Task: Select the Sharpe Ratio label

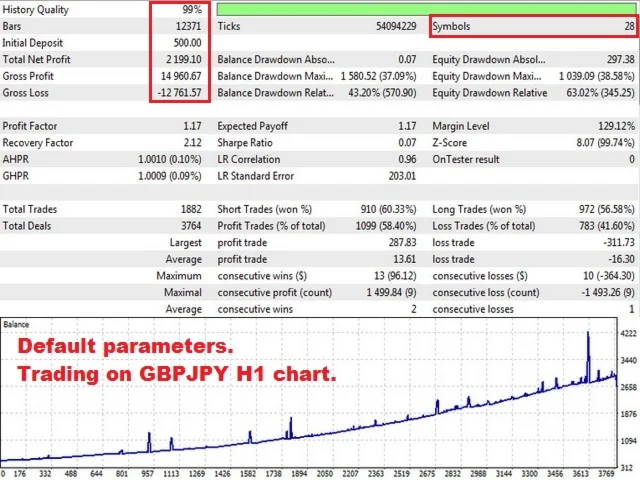Action: click(x=245, y=143)
